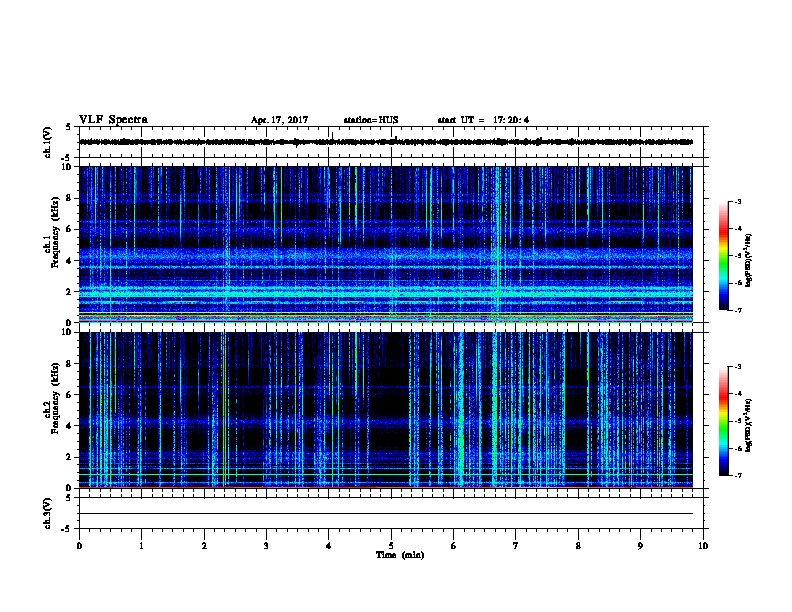Click time axis tick label "10"
The width and height of the screenshot is (792, 612).
click(x=703, y=546)
